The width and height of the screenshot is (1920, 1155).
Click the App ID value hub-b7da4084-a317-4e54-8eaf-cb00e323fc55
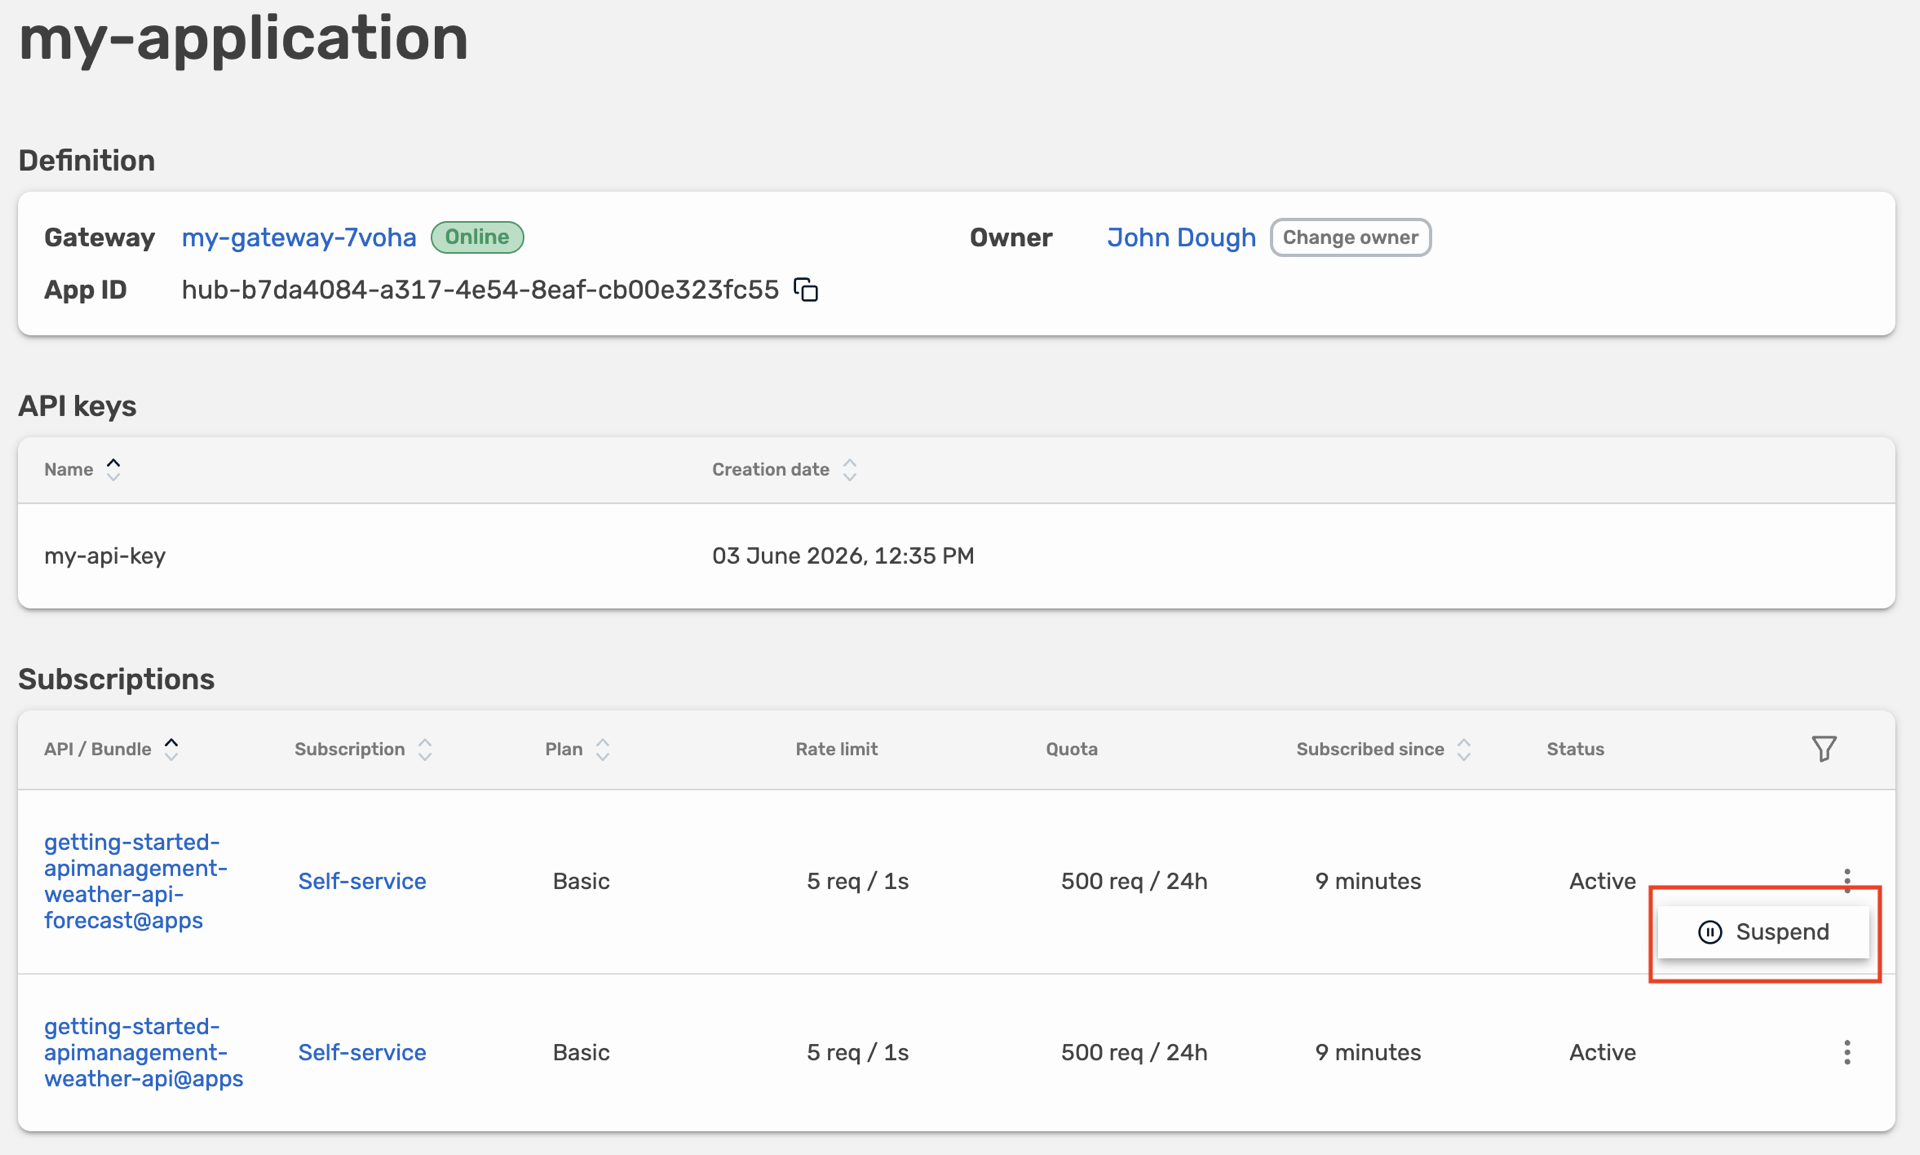point(480,290)
